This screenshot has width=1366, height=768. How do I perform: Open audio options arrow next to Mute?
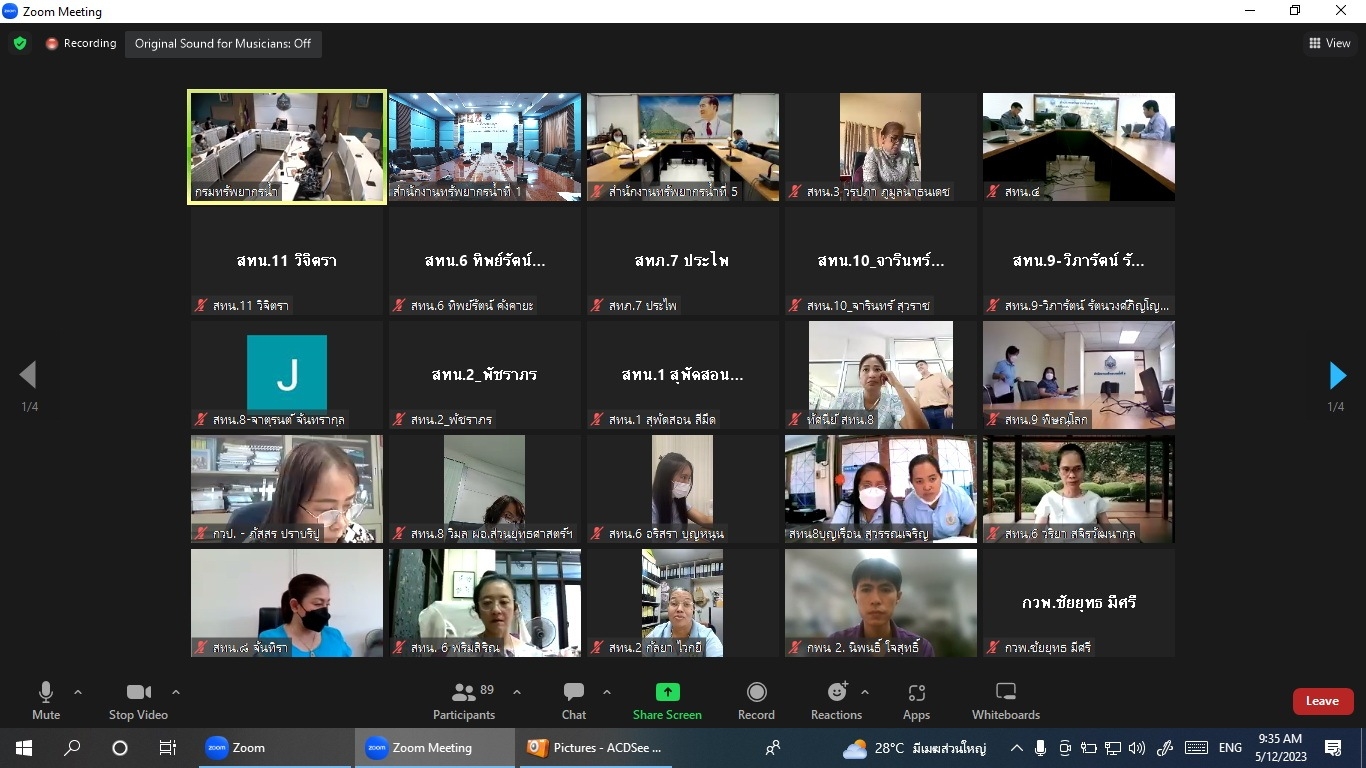[78, 692]
